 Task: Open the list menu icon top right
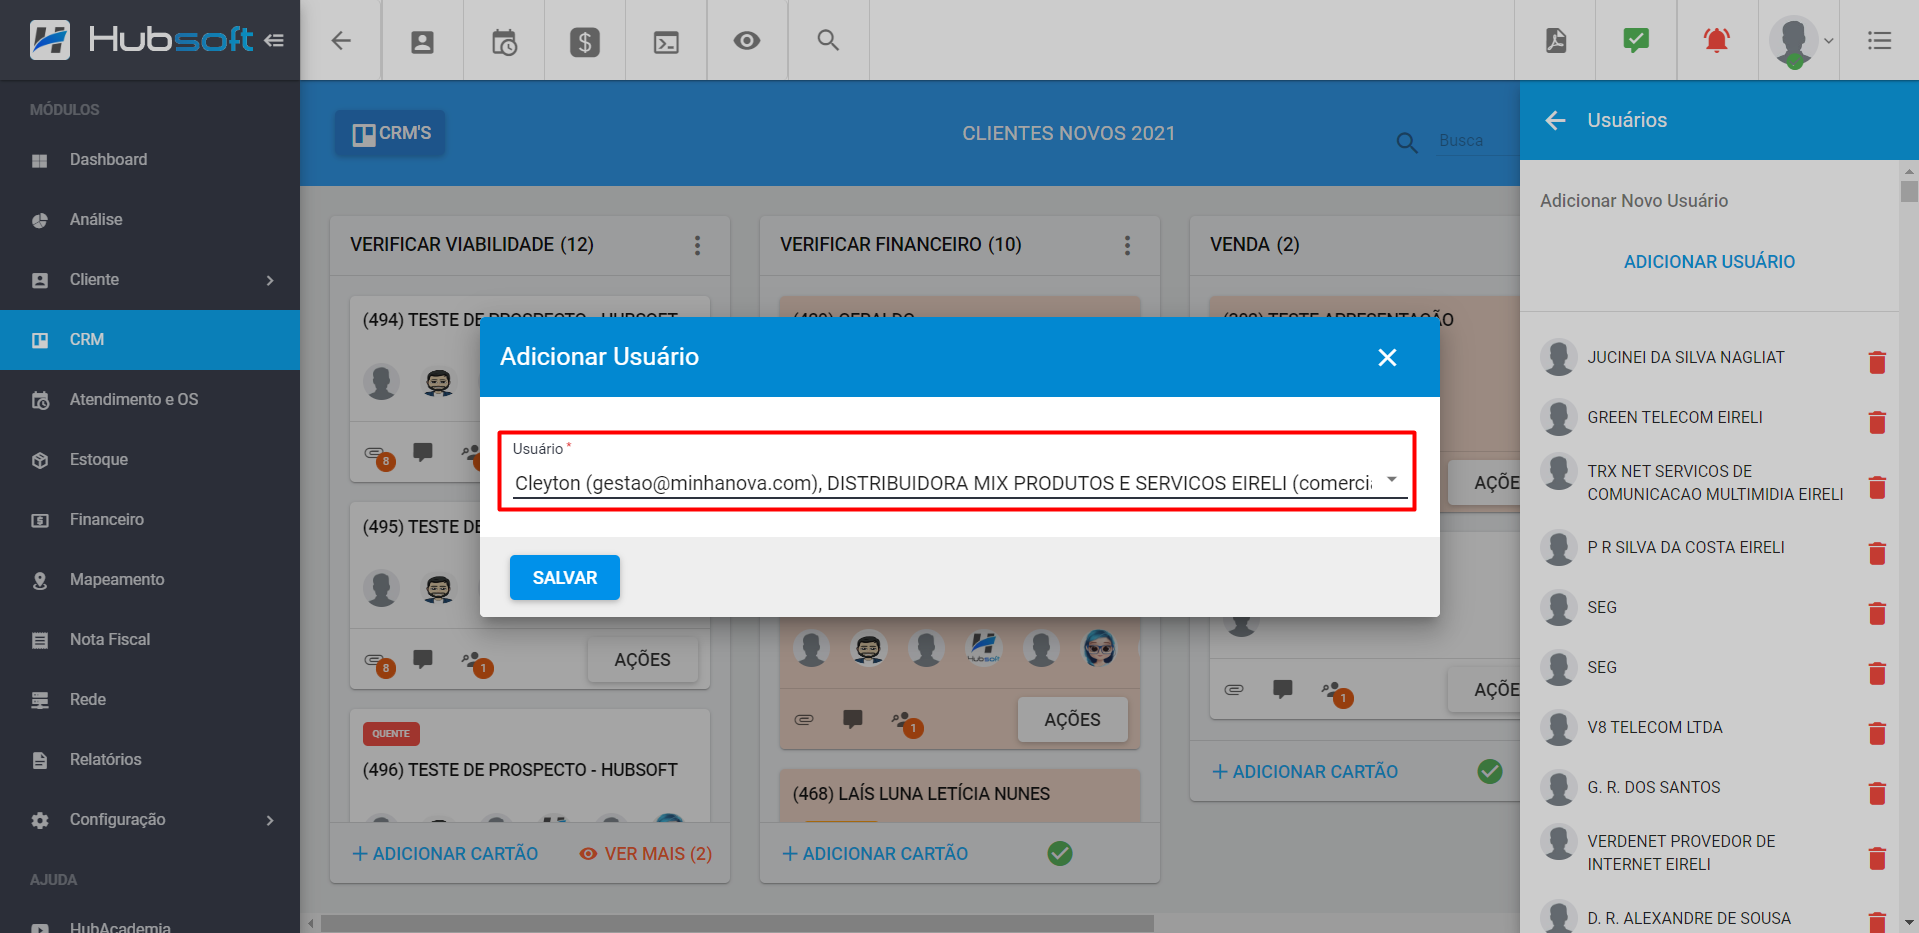(1879, 40)
